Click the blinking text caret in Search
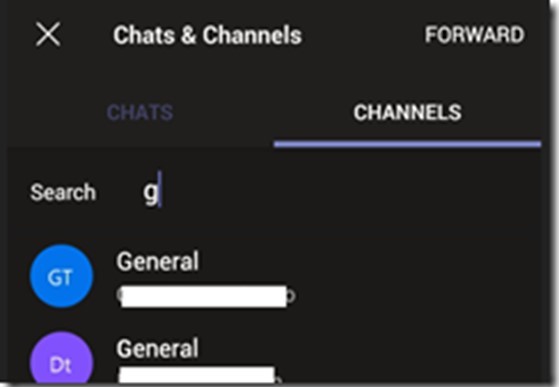The width and height of the screenshot is (559, 387). point(160,189)
